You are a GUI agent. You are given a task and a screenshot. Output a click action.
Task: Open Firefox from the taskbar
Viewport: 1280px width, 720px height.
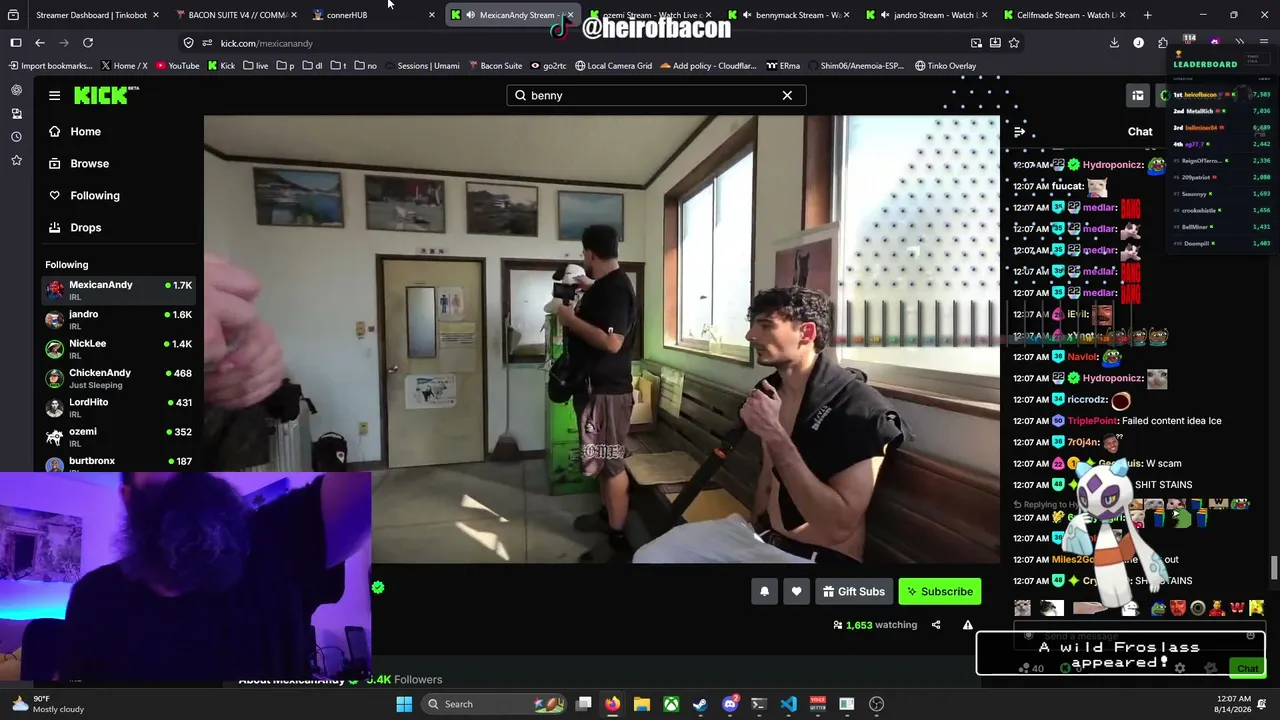click(x=612, y=704)
